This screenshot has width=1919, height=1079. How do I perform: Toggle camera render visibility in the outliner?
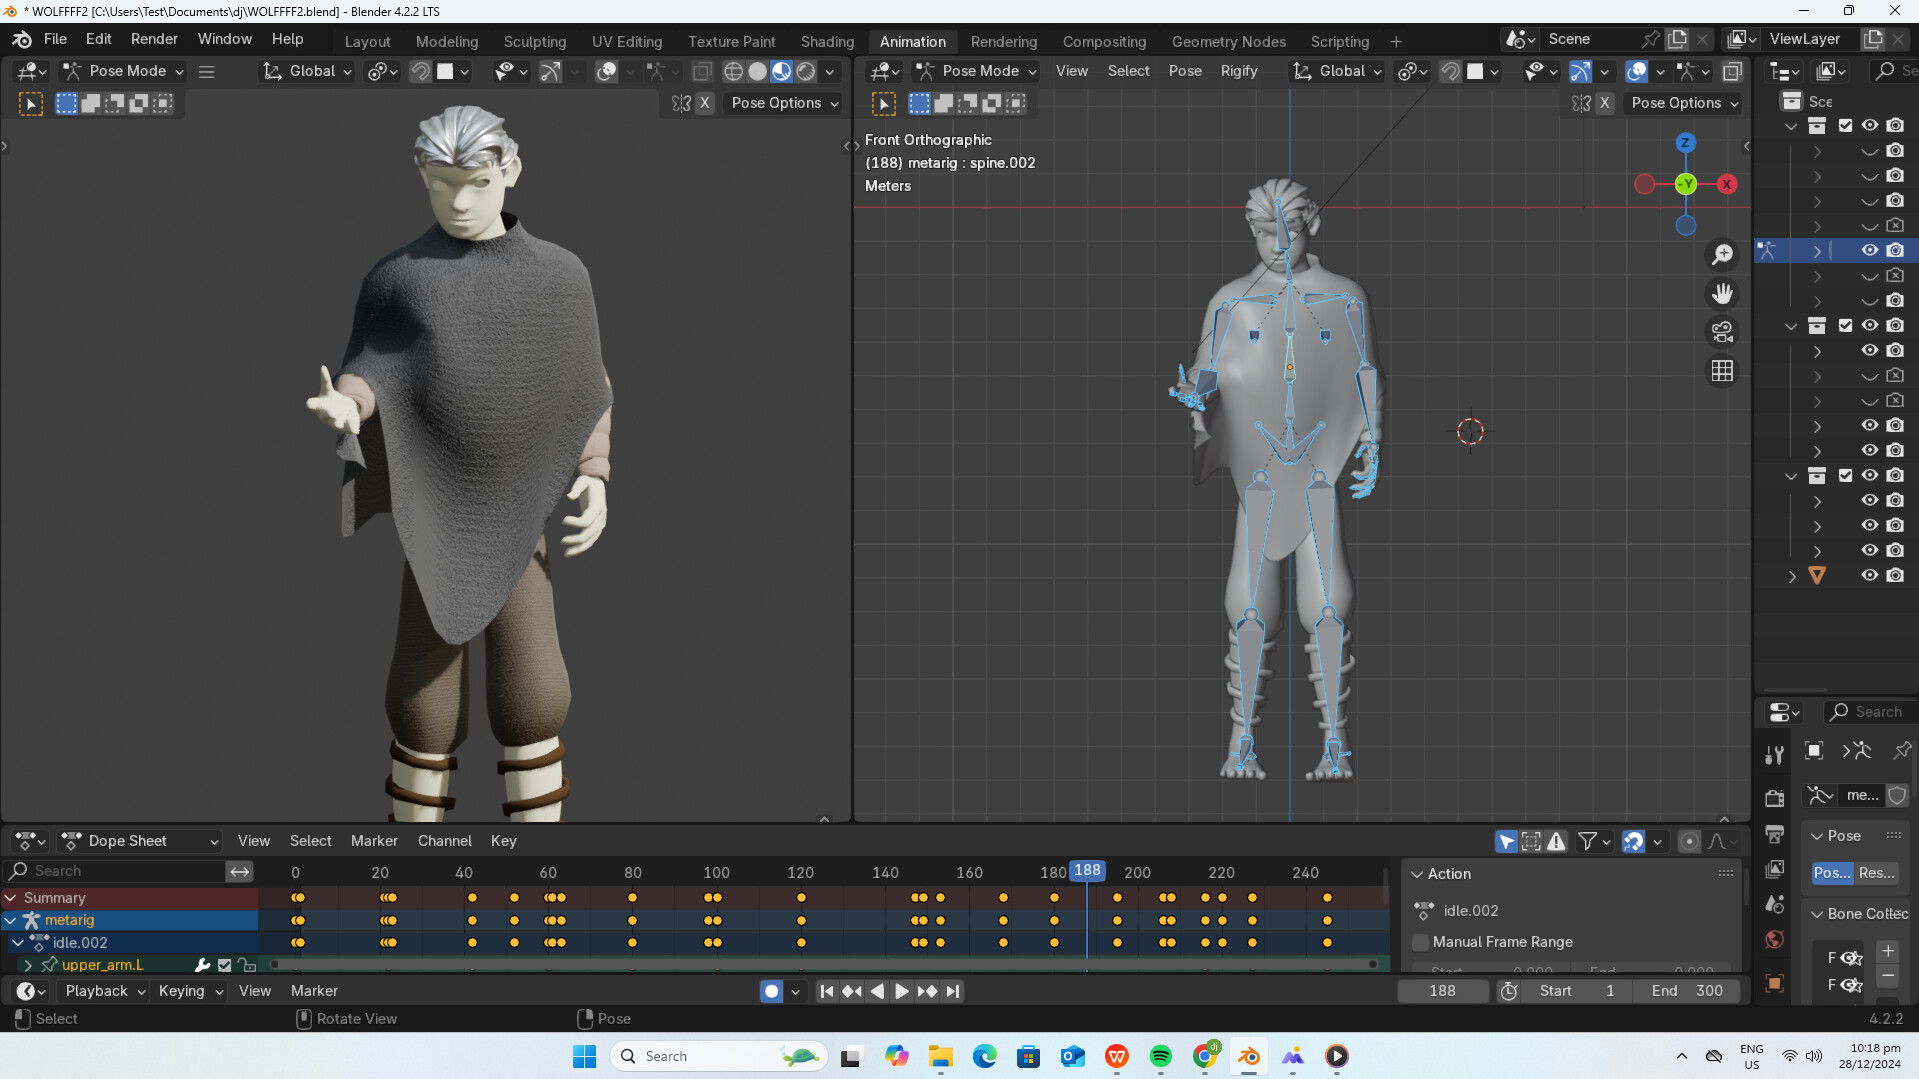[1895, 250]
